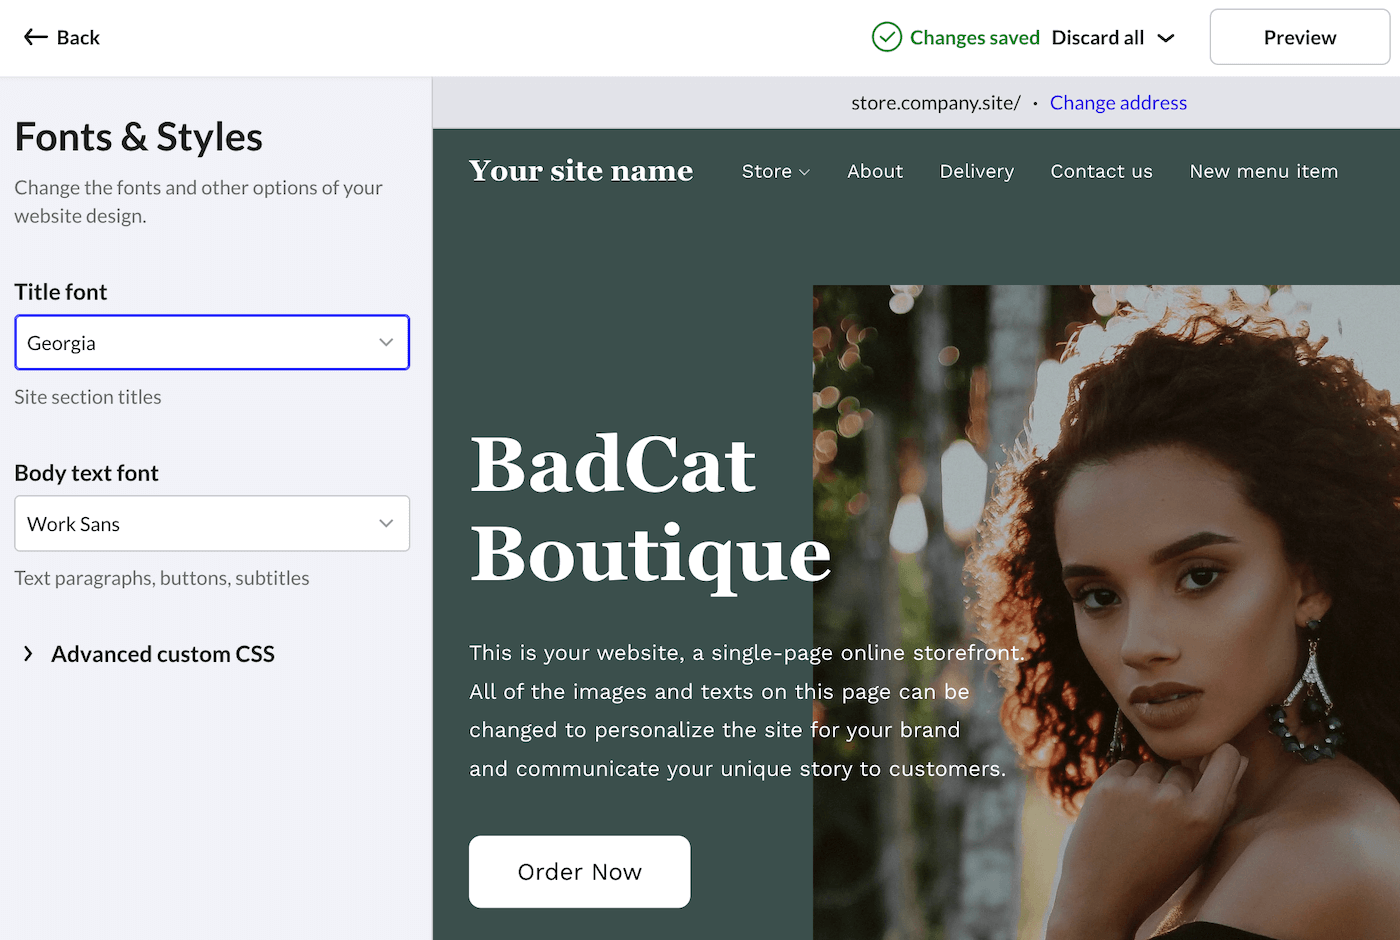Click the Preview button
This screenshot has width=1400, height=940.
click(1299, 37)
